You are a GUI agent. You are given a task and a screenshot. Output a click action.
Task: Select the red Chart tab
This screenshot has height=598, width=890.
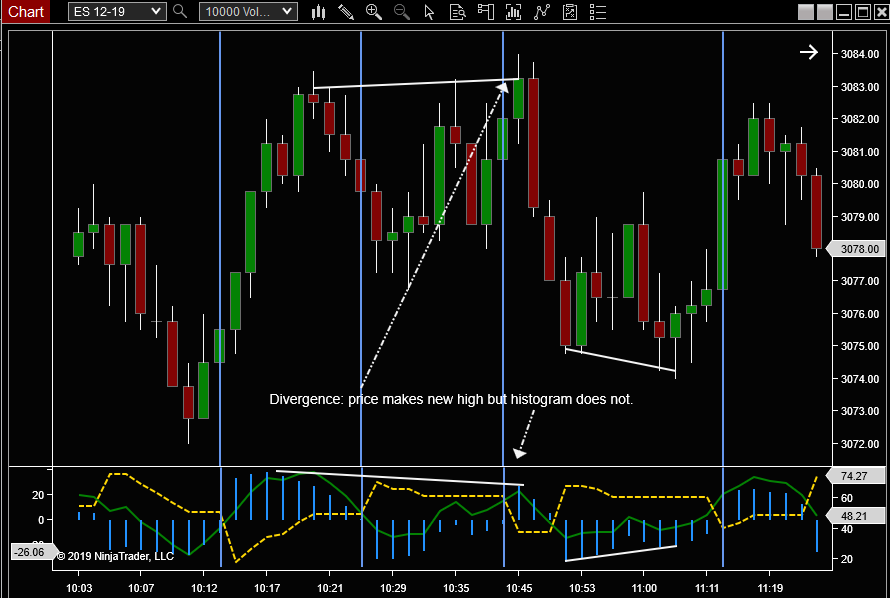[x=25, y=12]
